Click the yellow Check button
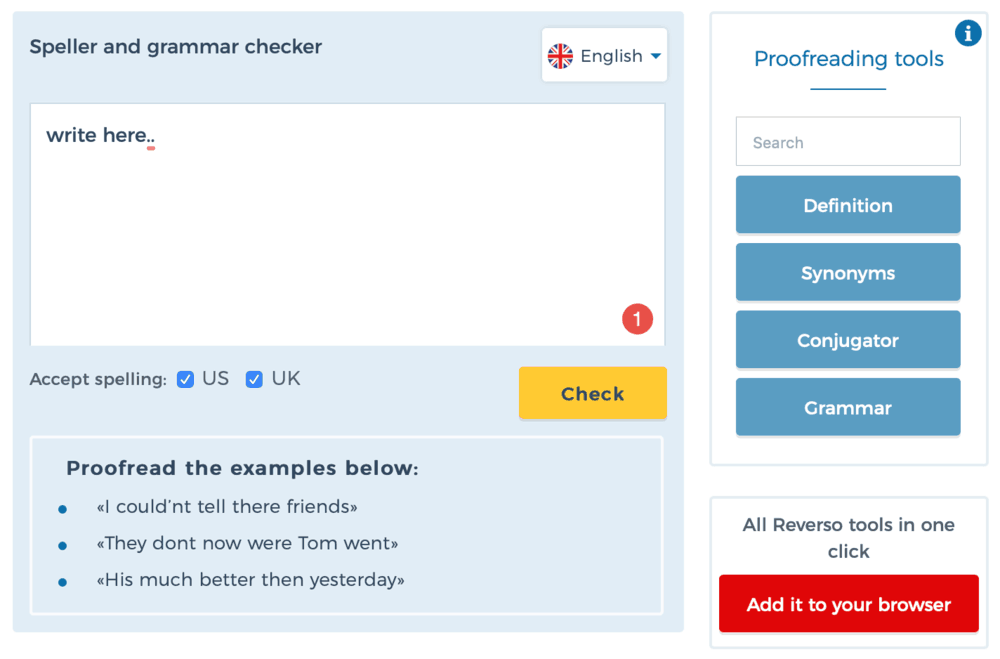 [592, 393]
